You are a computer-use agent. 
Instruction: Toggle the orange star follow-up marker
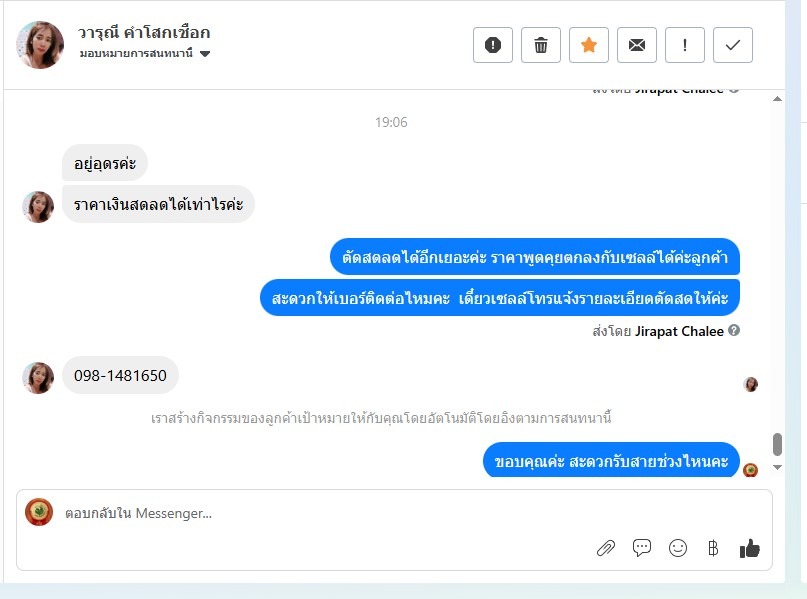tap(589, 45)
